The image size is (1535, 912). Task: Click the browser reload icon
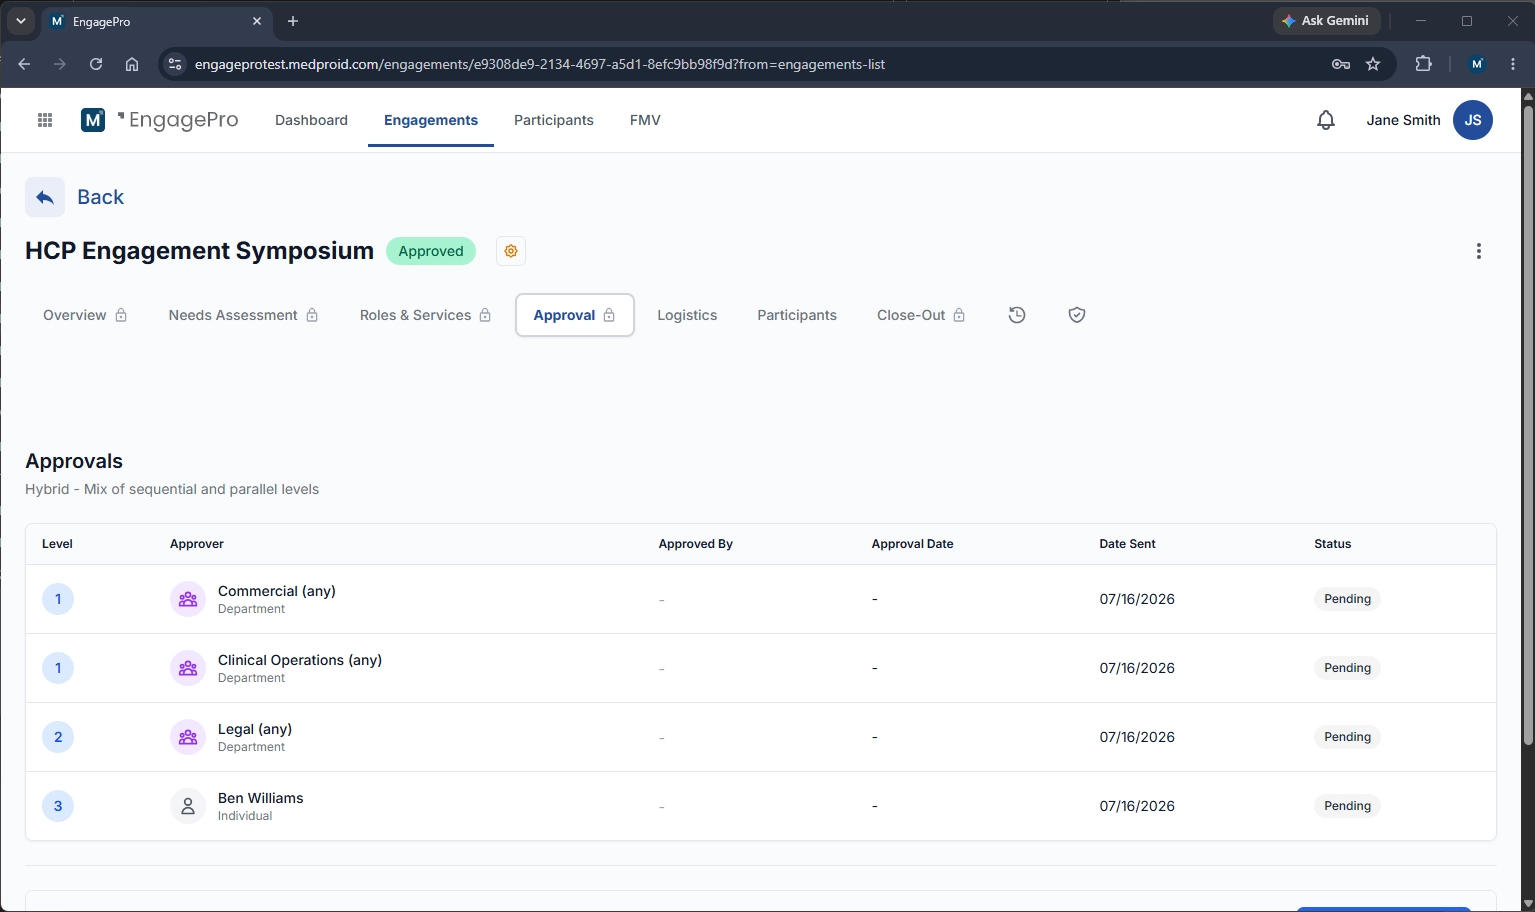96,64
